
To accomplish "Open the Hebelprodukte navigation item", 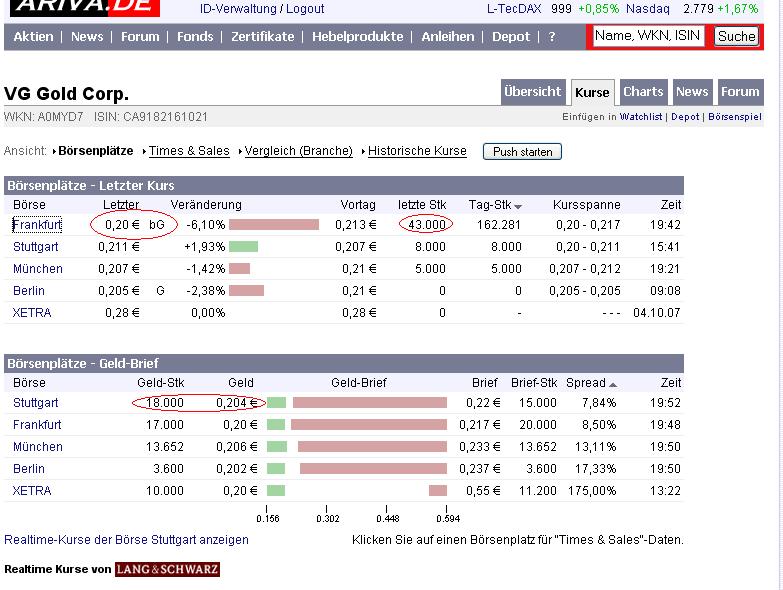I will point(358,36).
